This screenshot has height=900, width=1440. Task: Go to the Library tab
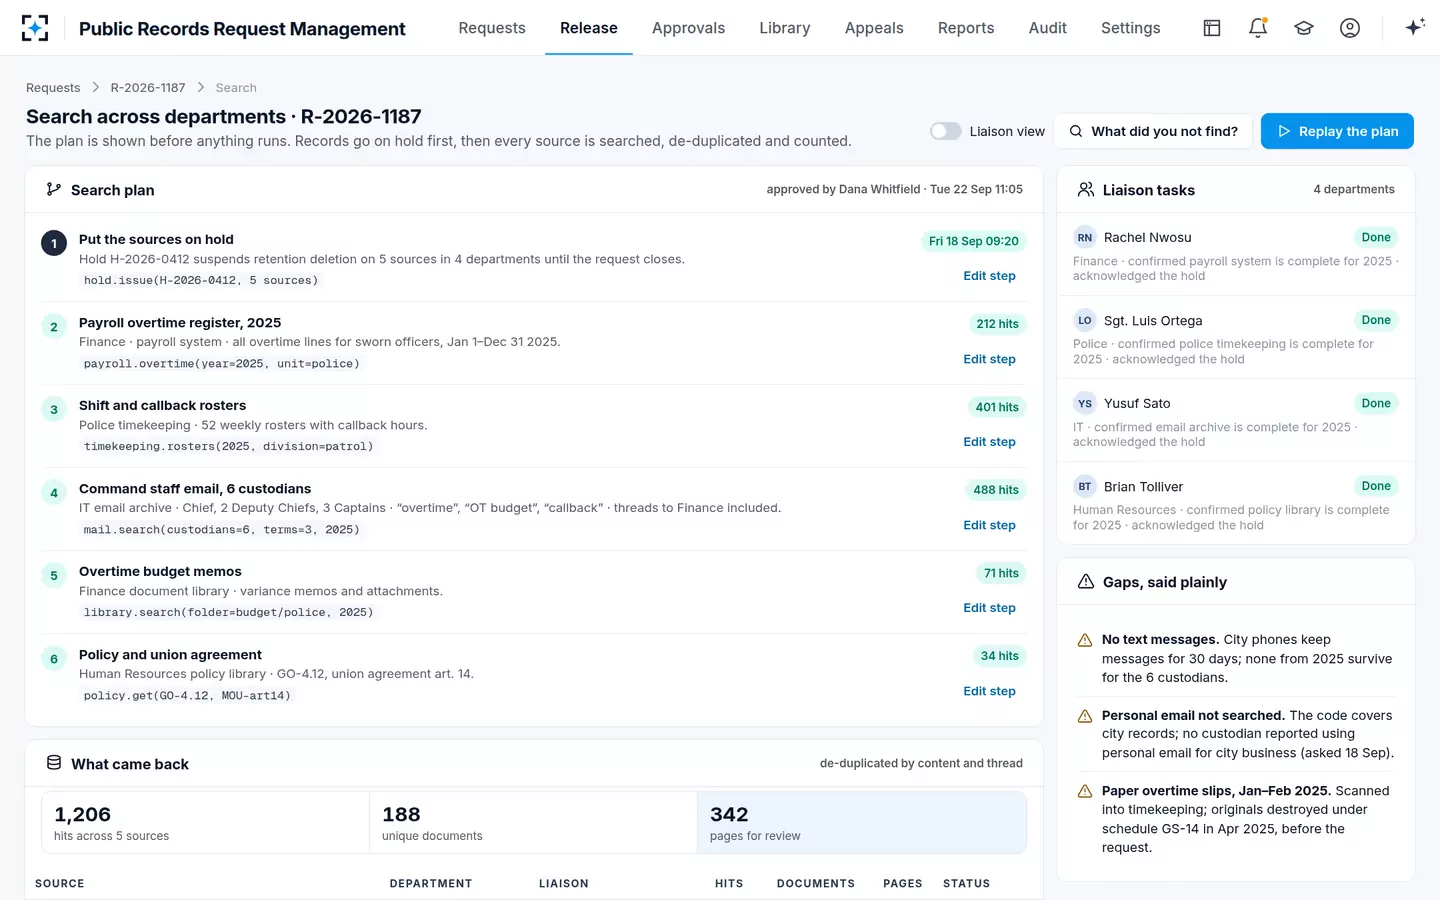[785, 28]
